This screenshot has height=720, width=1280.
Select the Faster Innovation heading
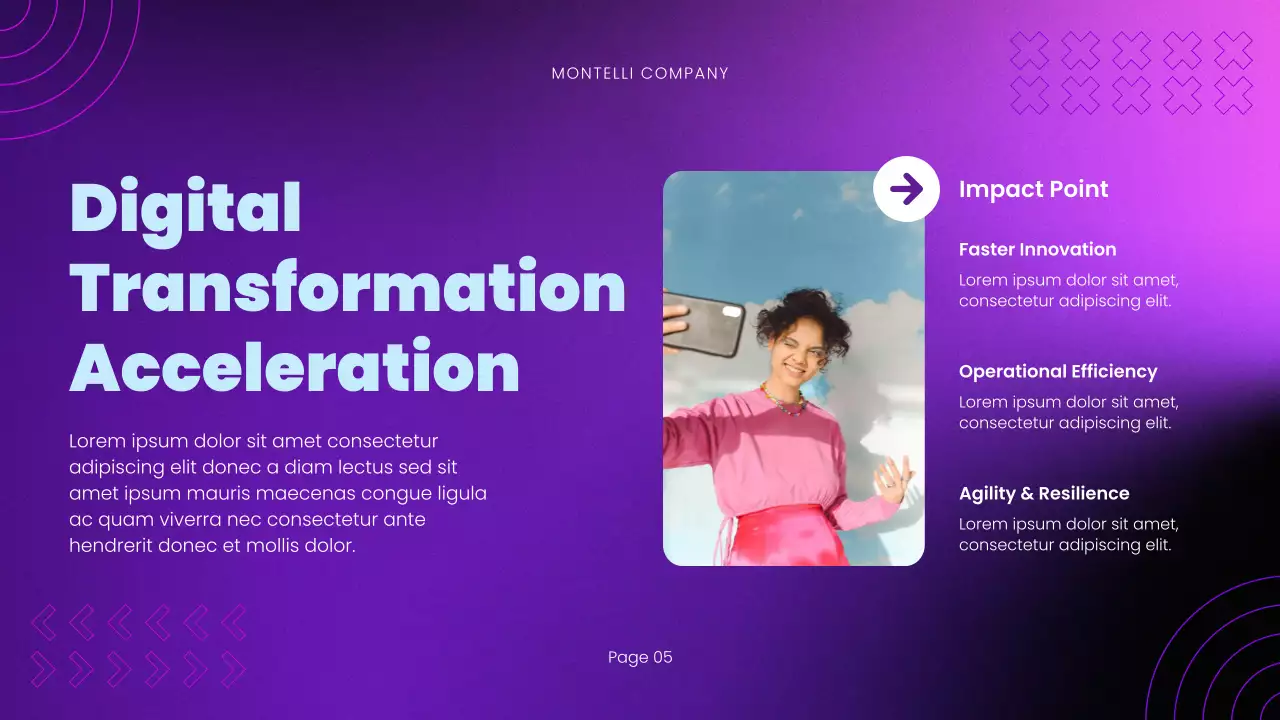click(1038, 249)
